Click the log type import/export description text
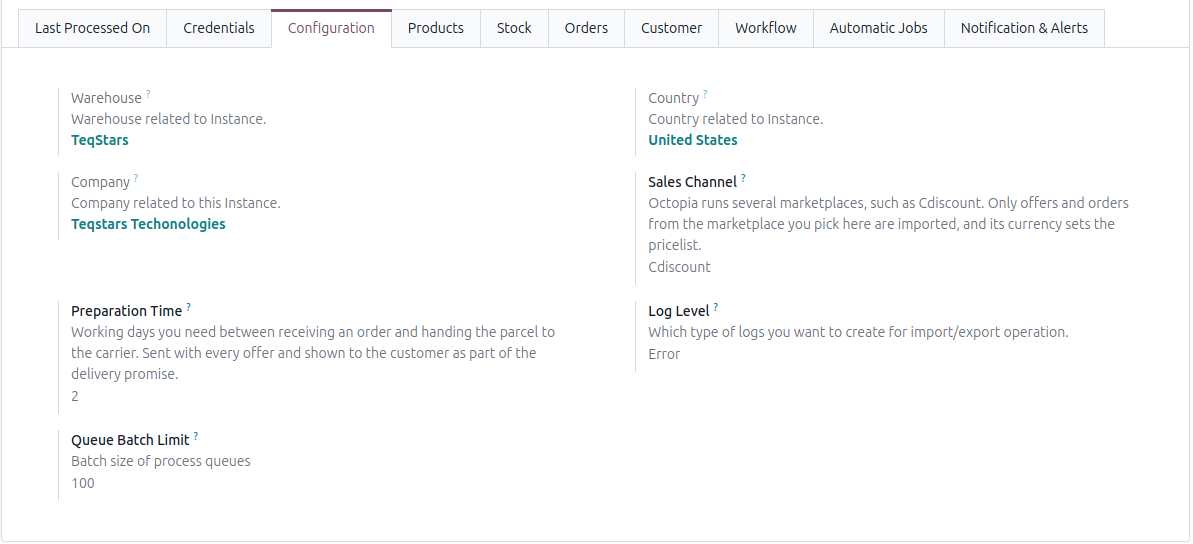Viewport: 1193px width, 544px height. pos(858,332)
